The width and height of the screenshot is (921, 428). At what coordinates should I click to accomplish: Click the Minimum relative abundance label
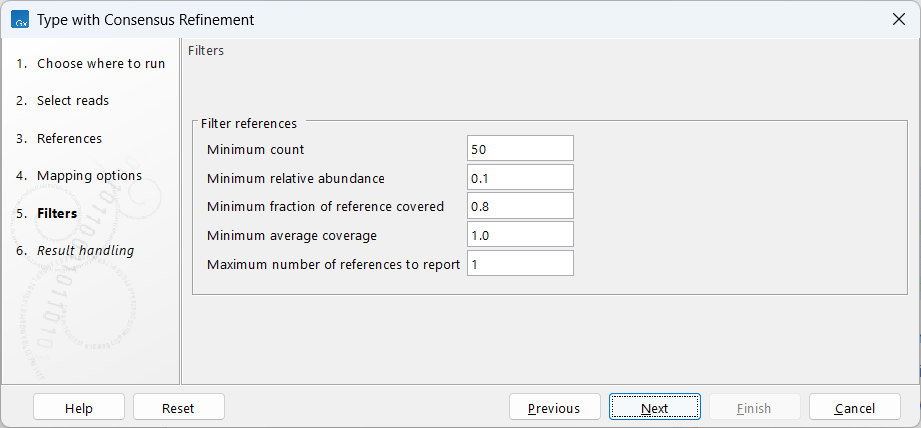[296, 178]
